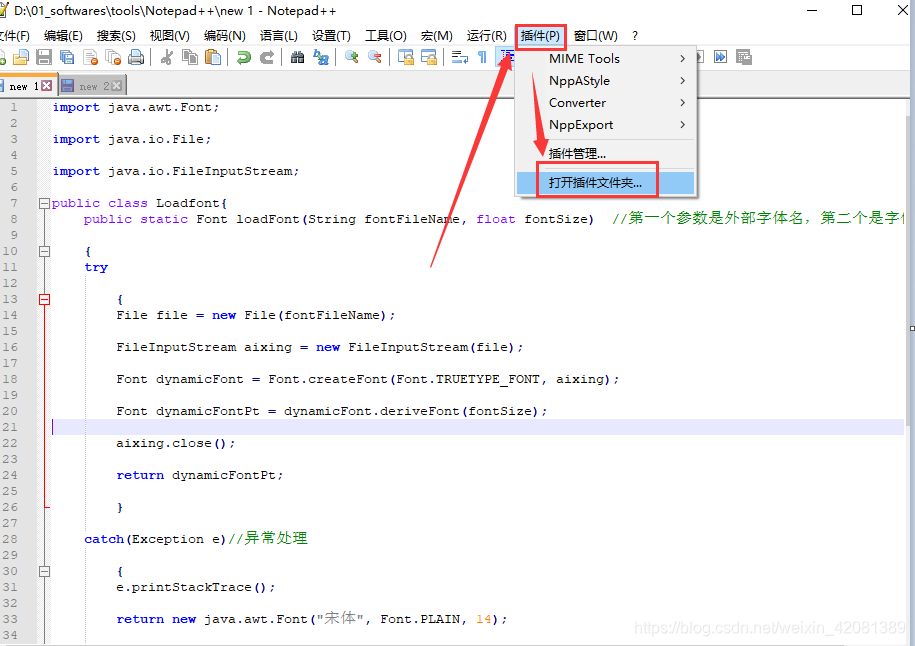Viewport: 915px width, 646px height.
Task: Collapse the fold marker at line 10
Action: coord(44,251)
